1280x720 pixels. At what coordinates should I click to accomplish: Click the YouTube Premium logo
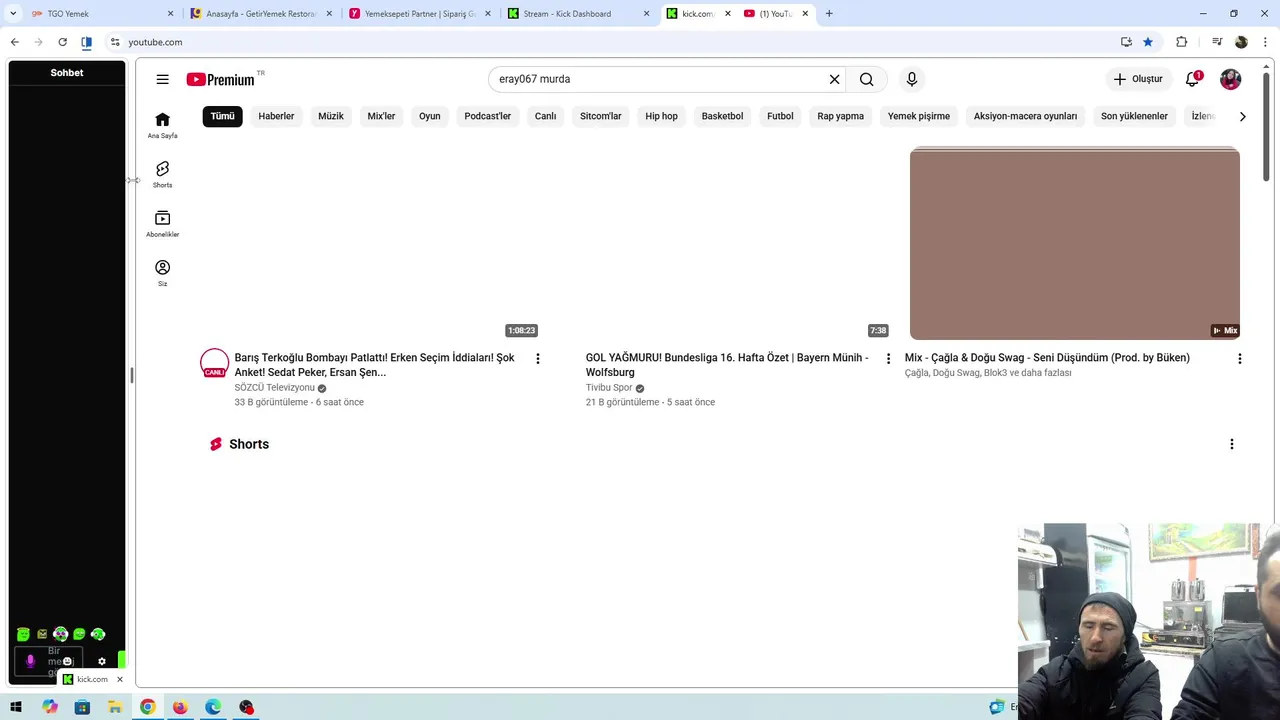click(221, 79)
